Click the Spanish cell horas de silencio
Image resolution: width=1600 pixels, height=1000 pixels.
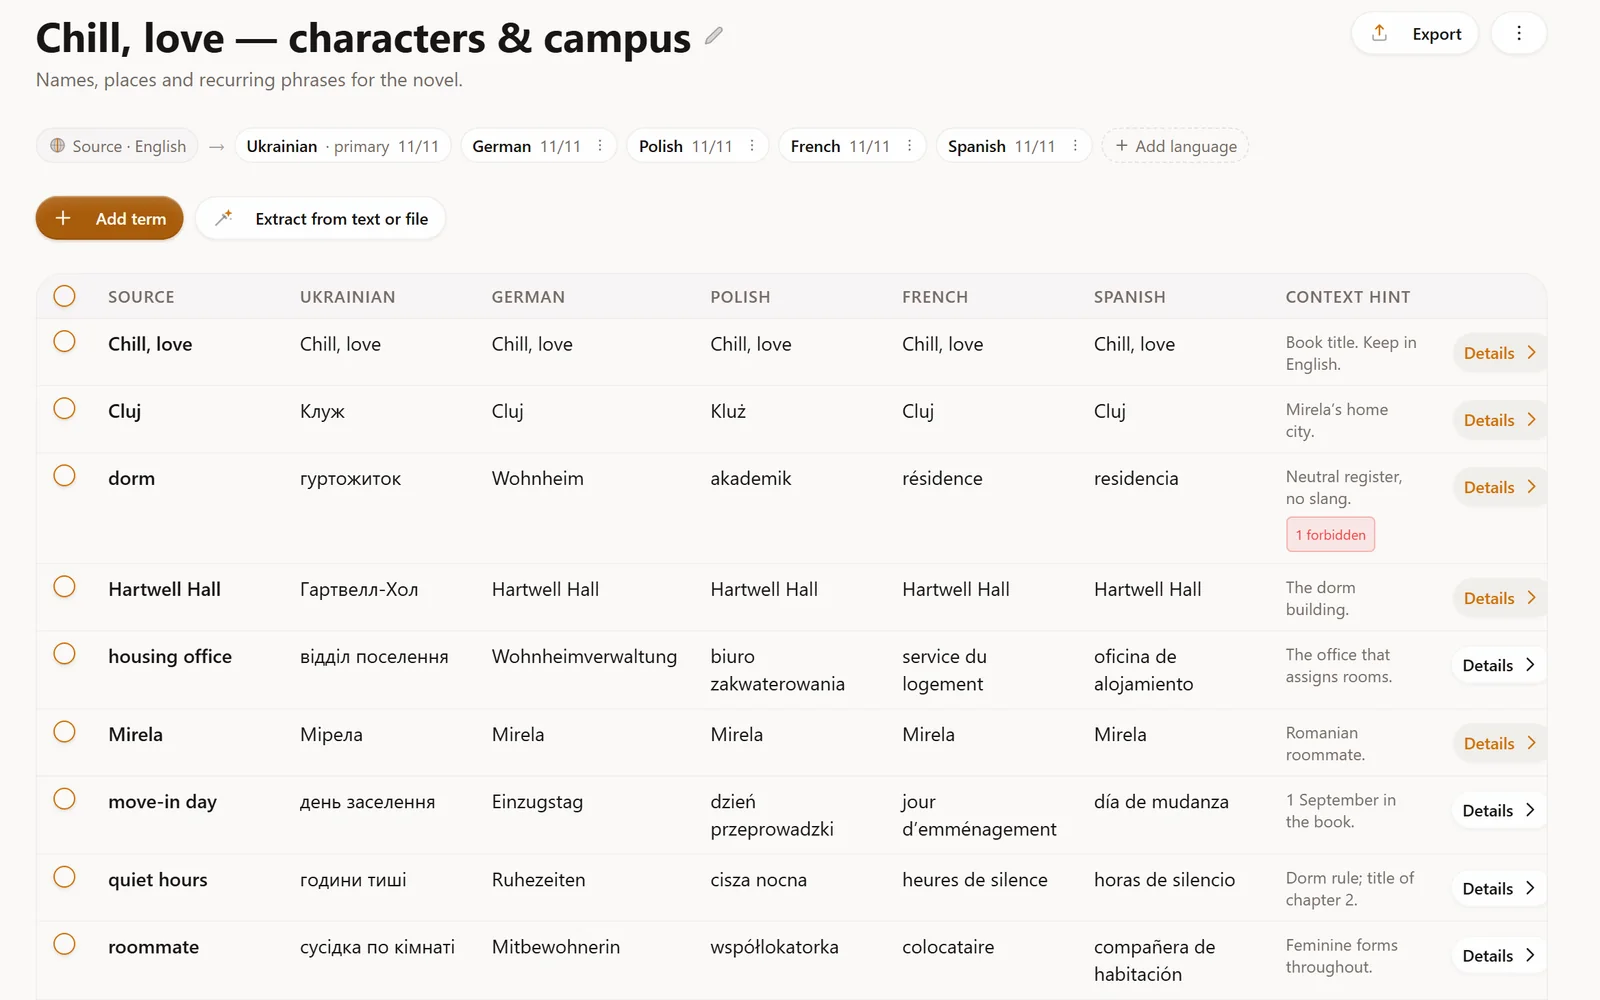pos(1164,880)
